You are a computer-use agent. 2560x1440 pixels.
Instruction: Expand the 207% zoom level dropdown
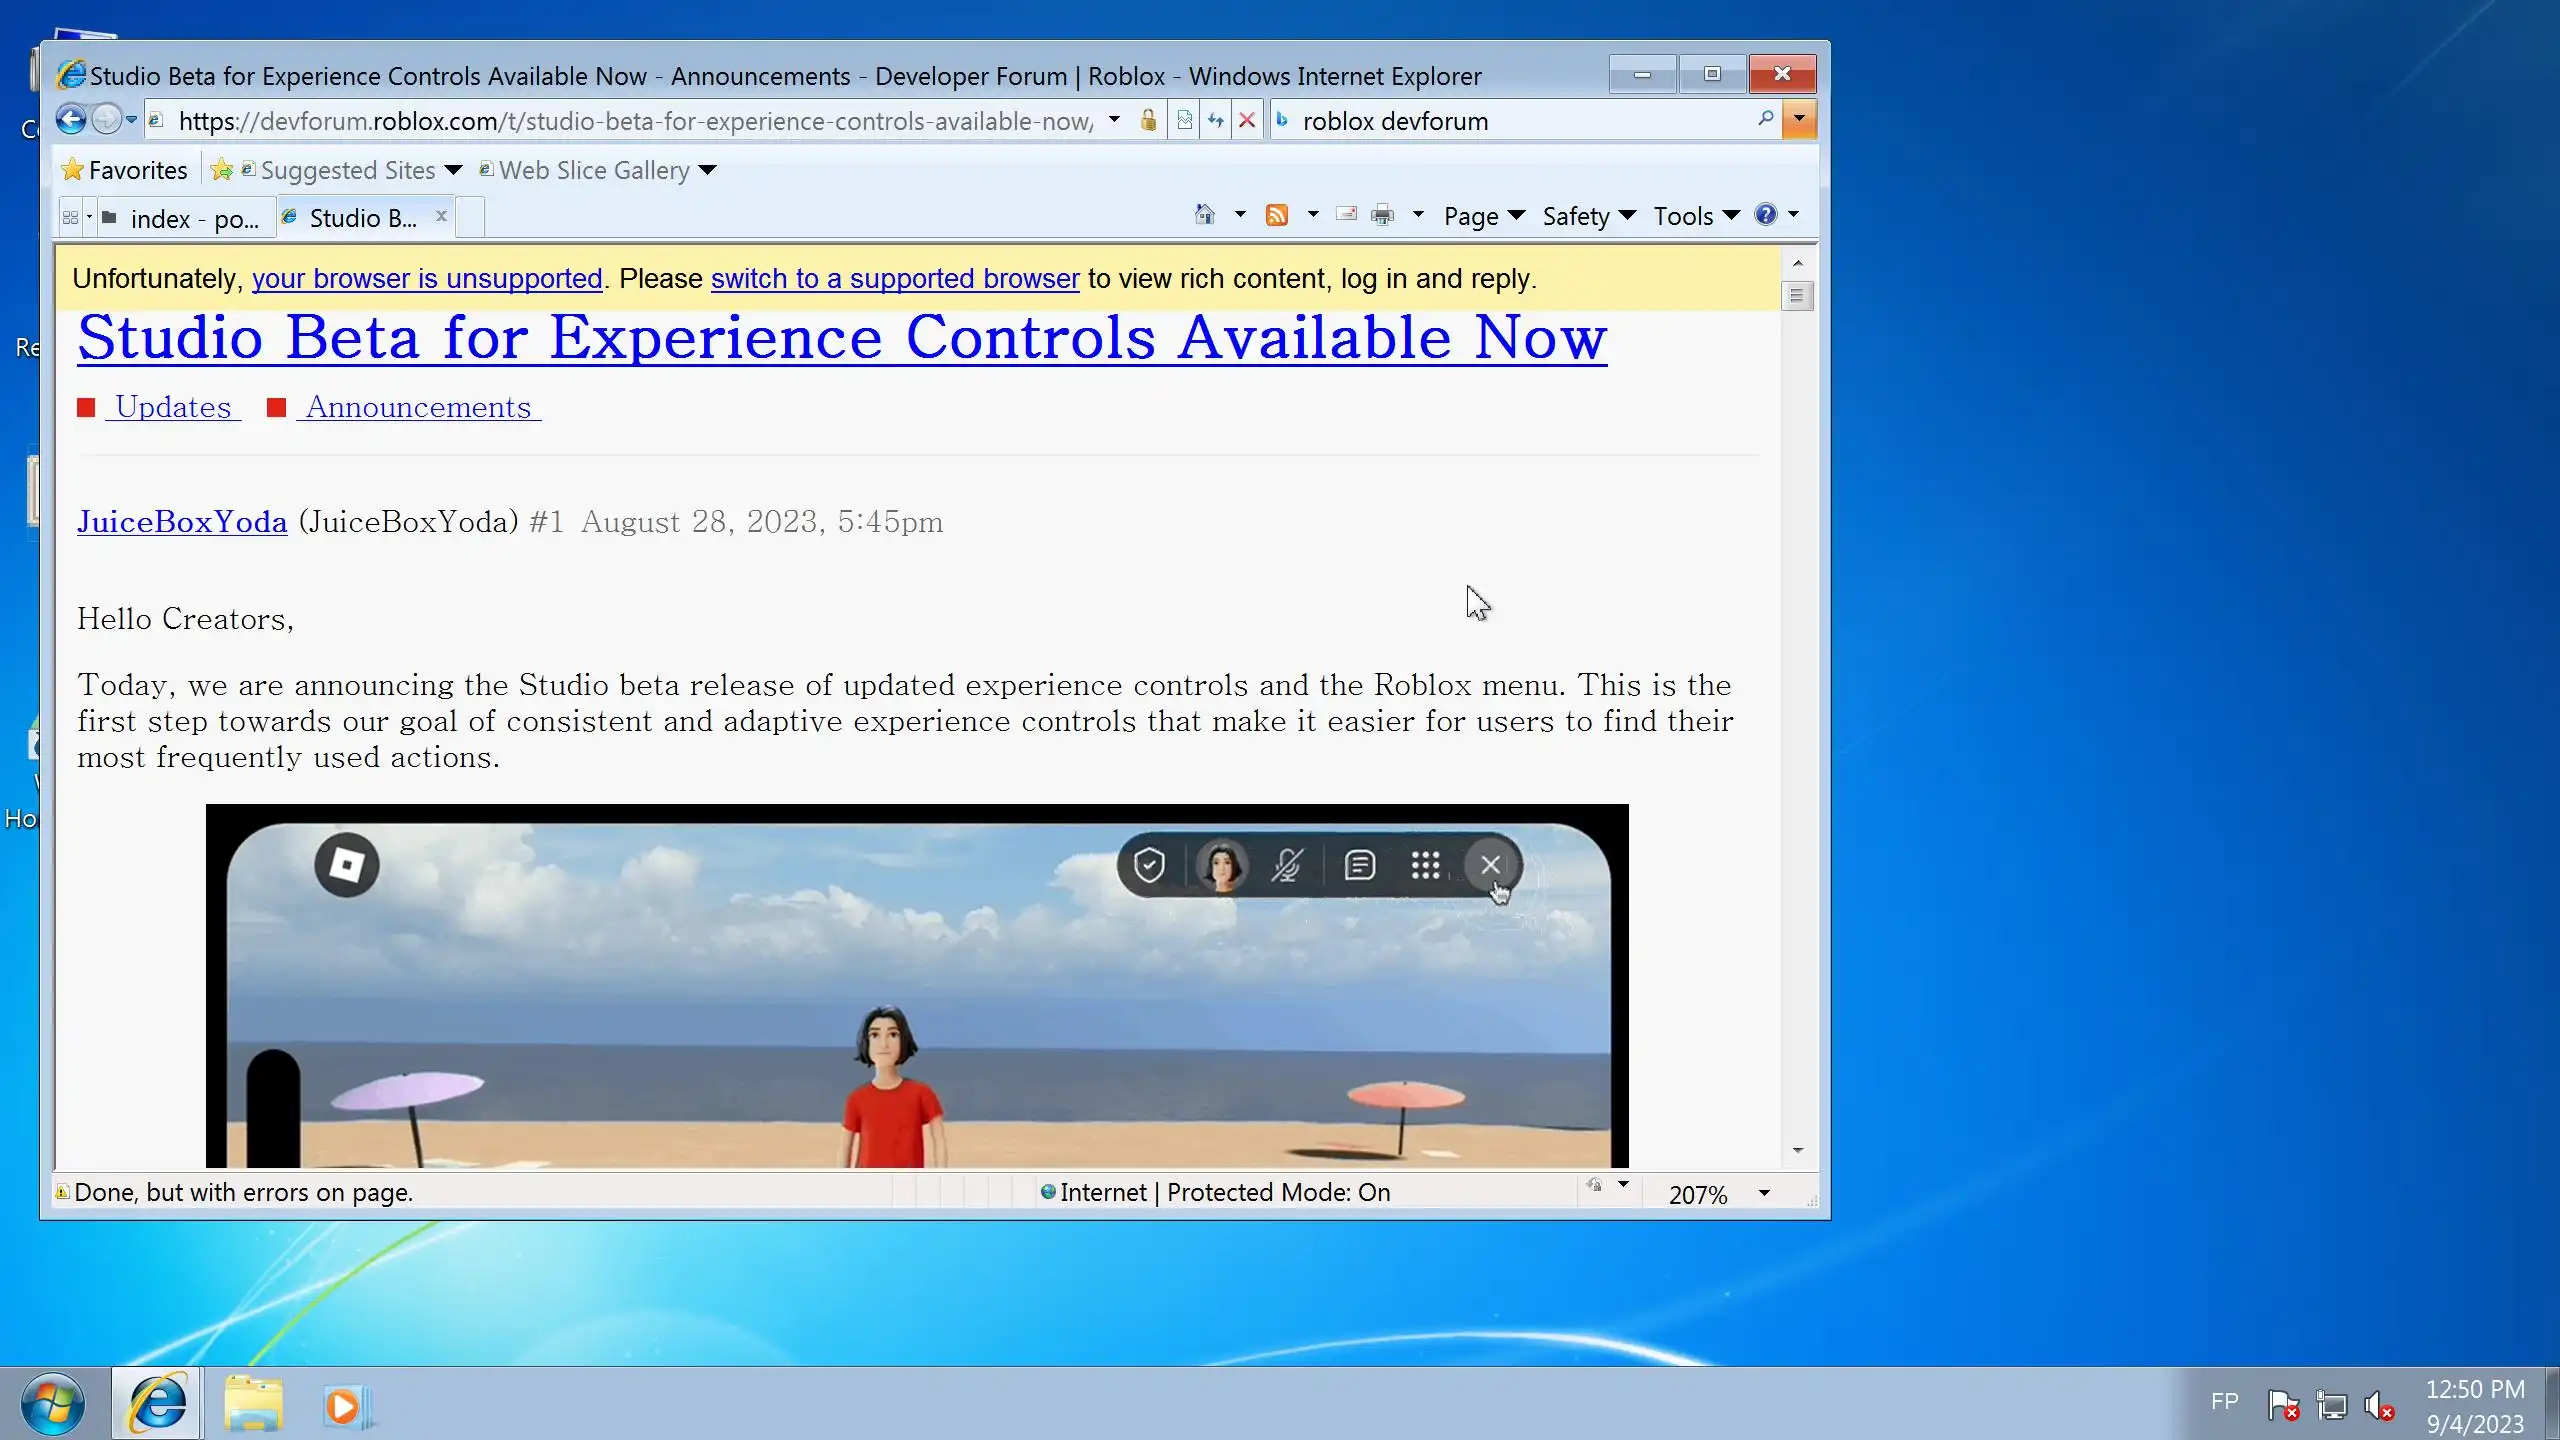pos(1764,1193)
